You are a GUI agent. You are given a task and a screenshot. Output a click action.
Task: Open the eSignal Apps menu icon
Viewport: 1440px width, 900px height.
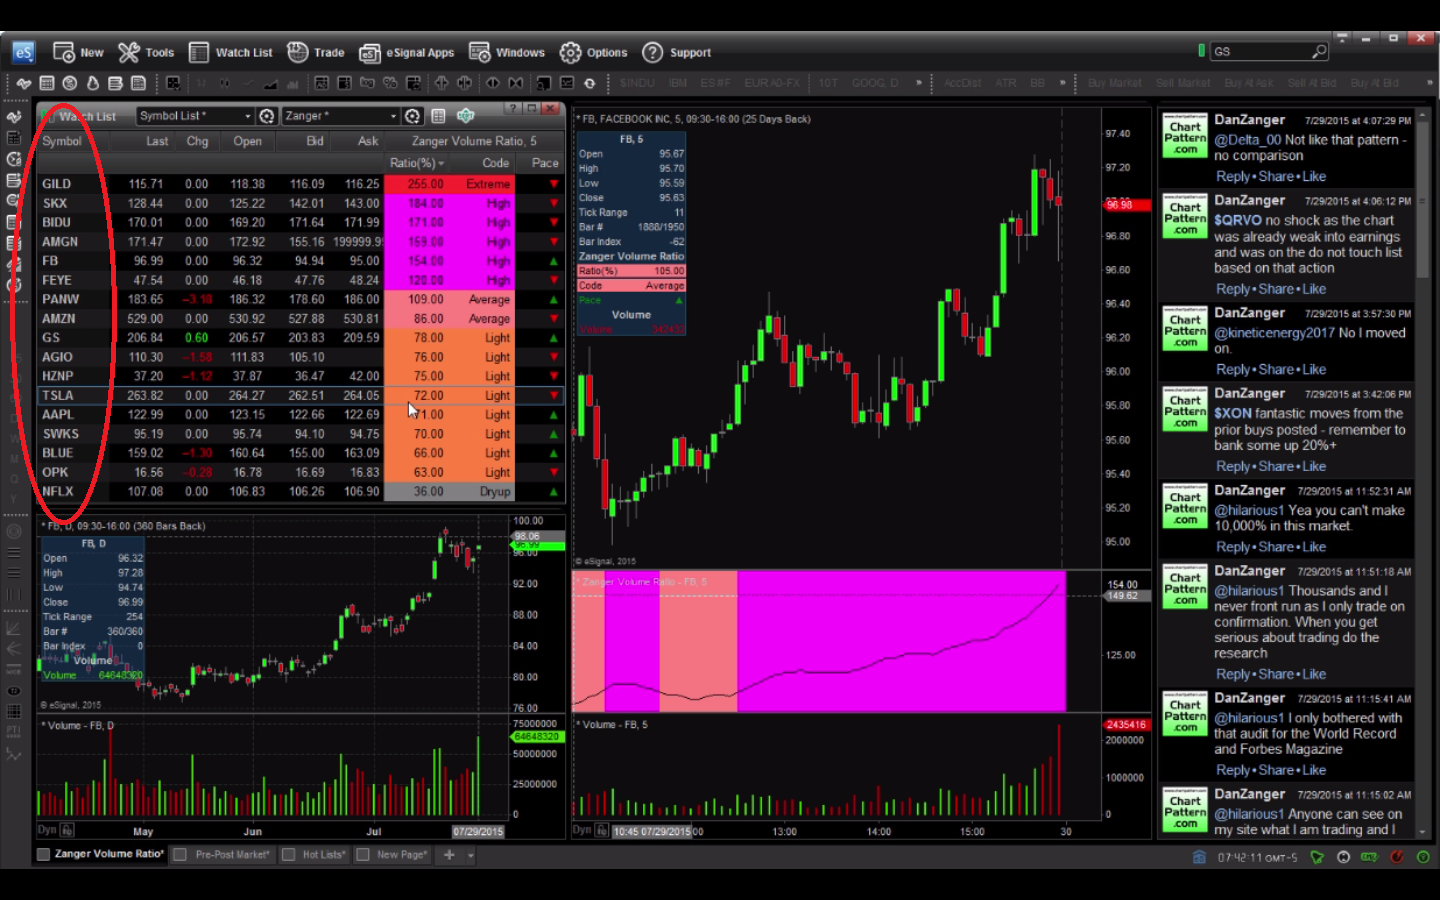[370, 52]
